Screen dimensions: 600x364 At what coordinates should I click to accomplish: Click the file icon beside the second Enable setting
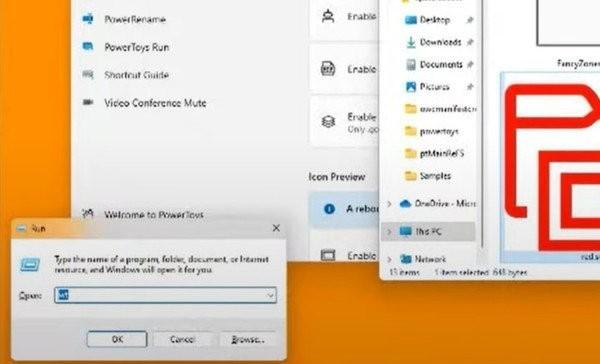pyautogui.click(x=328, y=69)
